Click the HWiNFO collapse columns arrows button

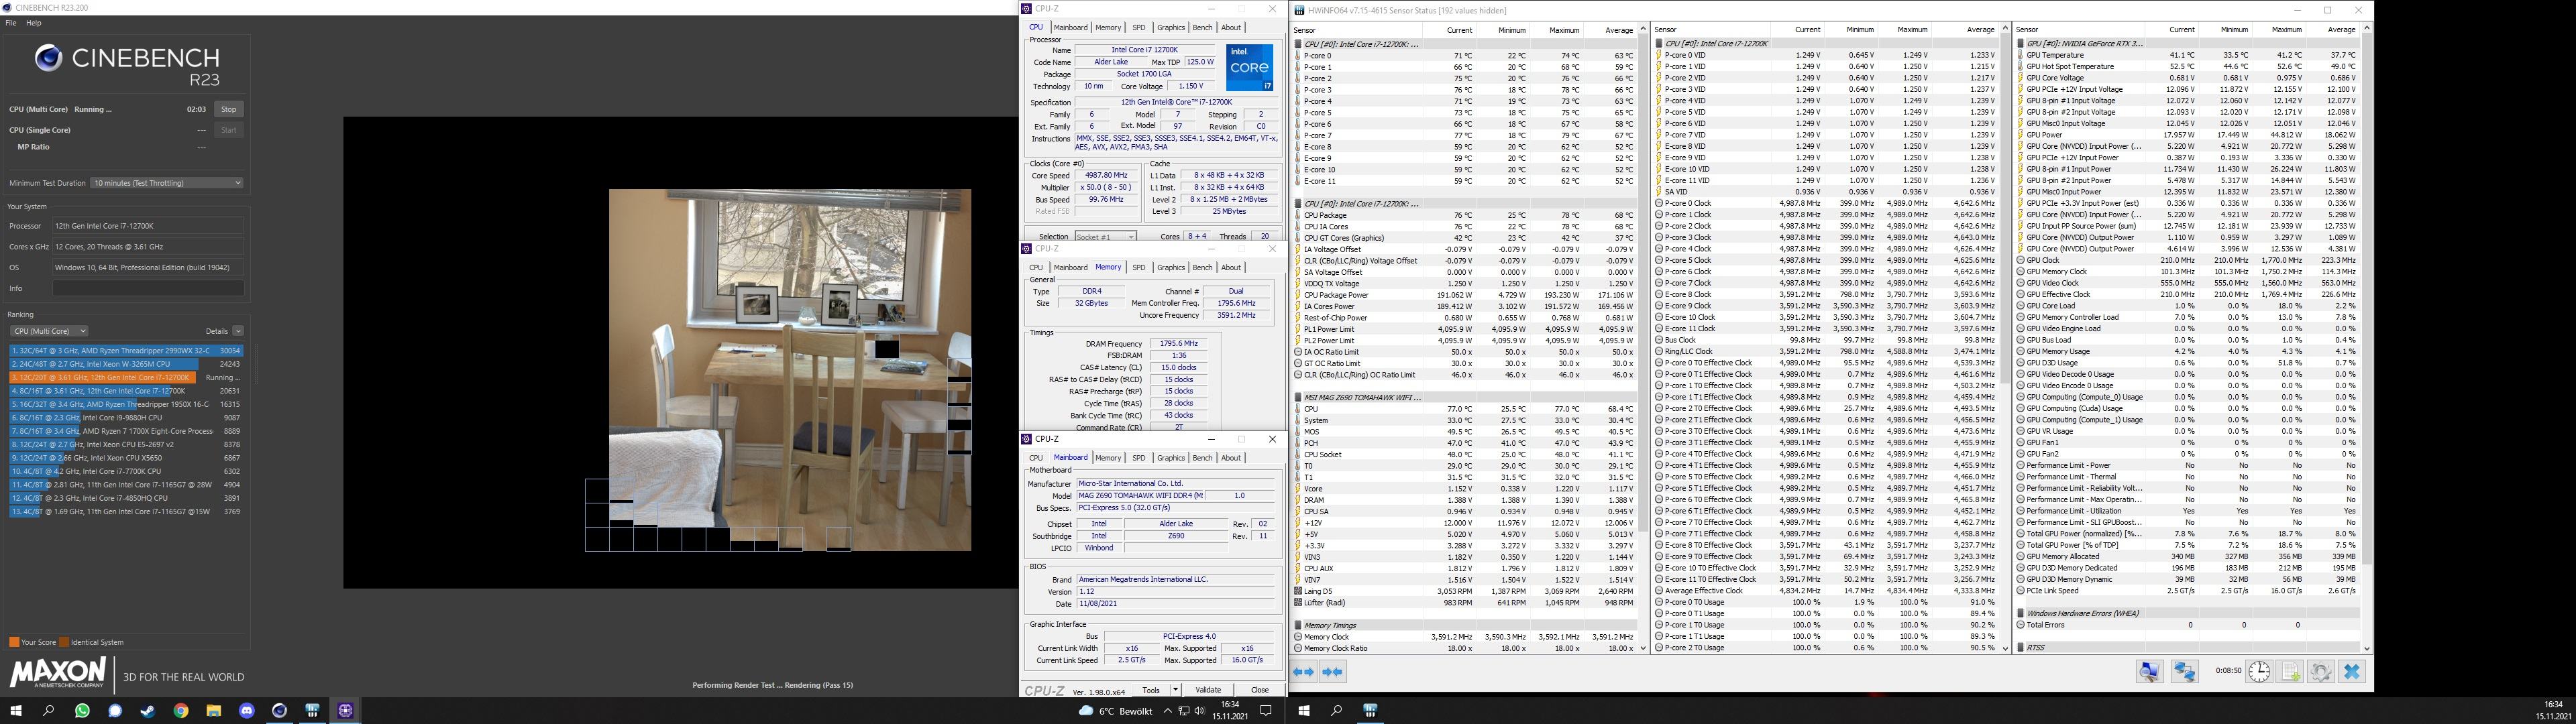pos(1332,672)
